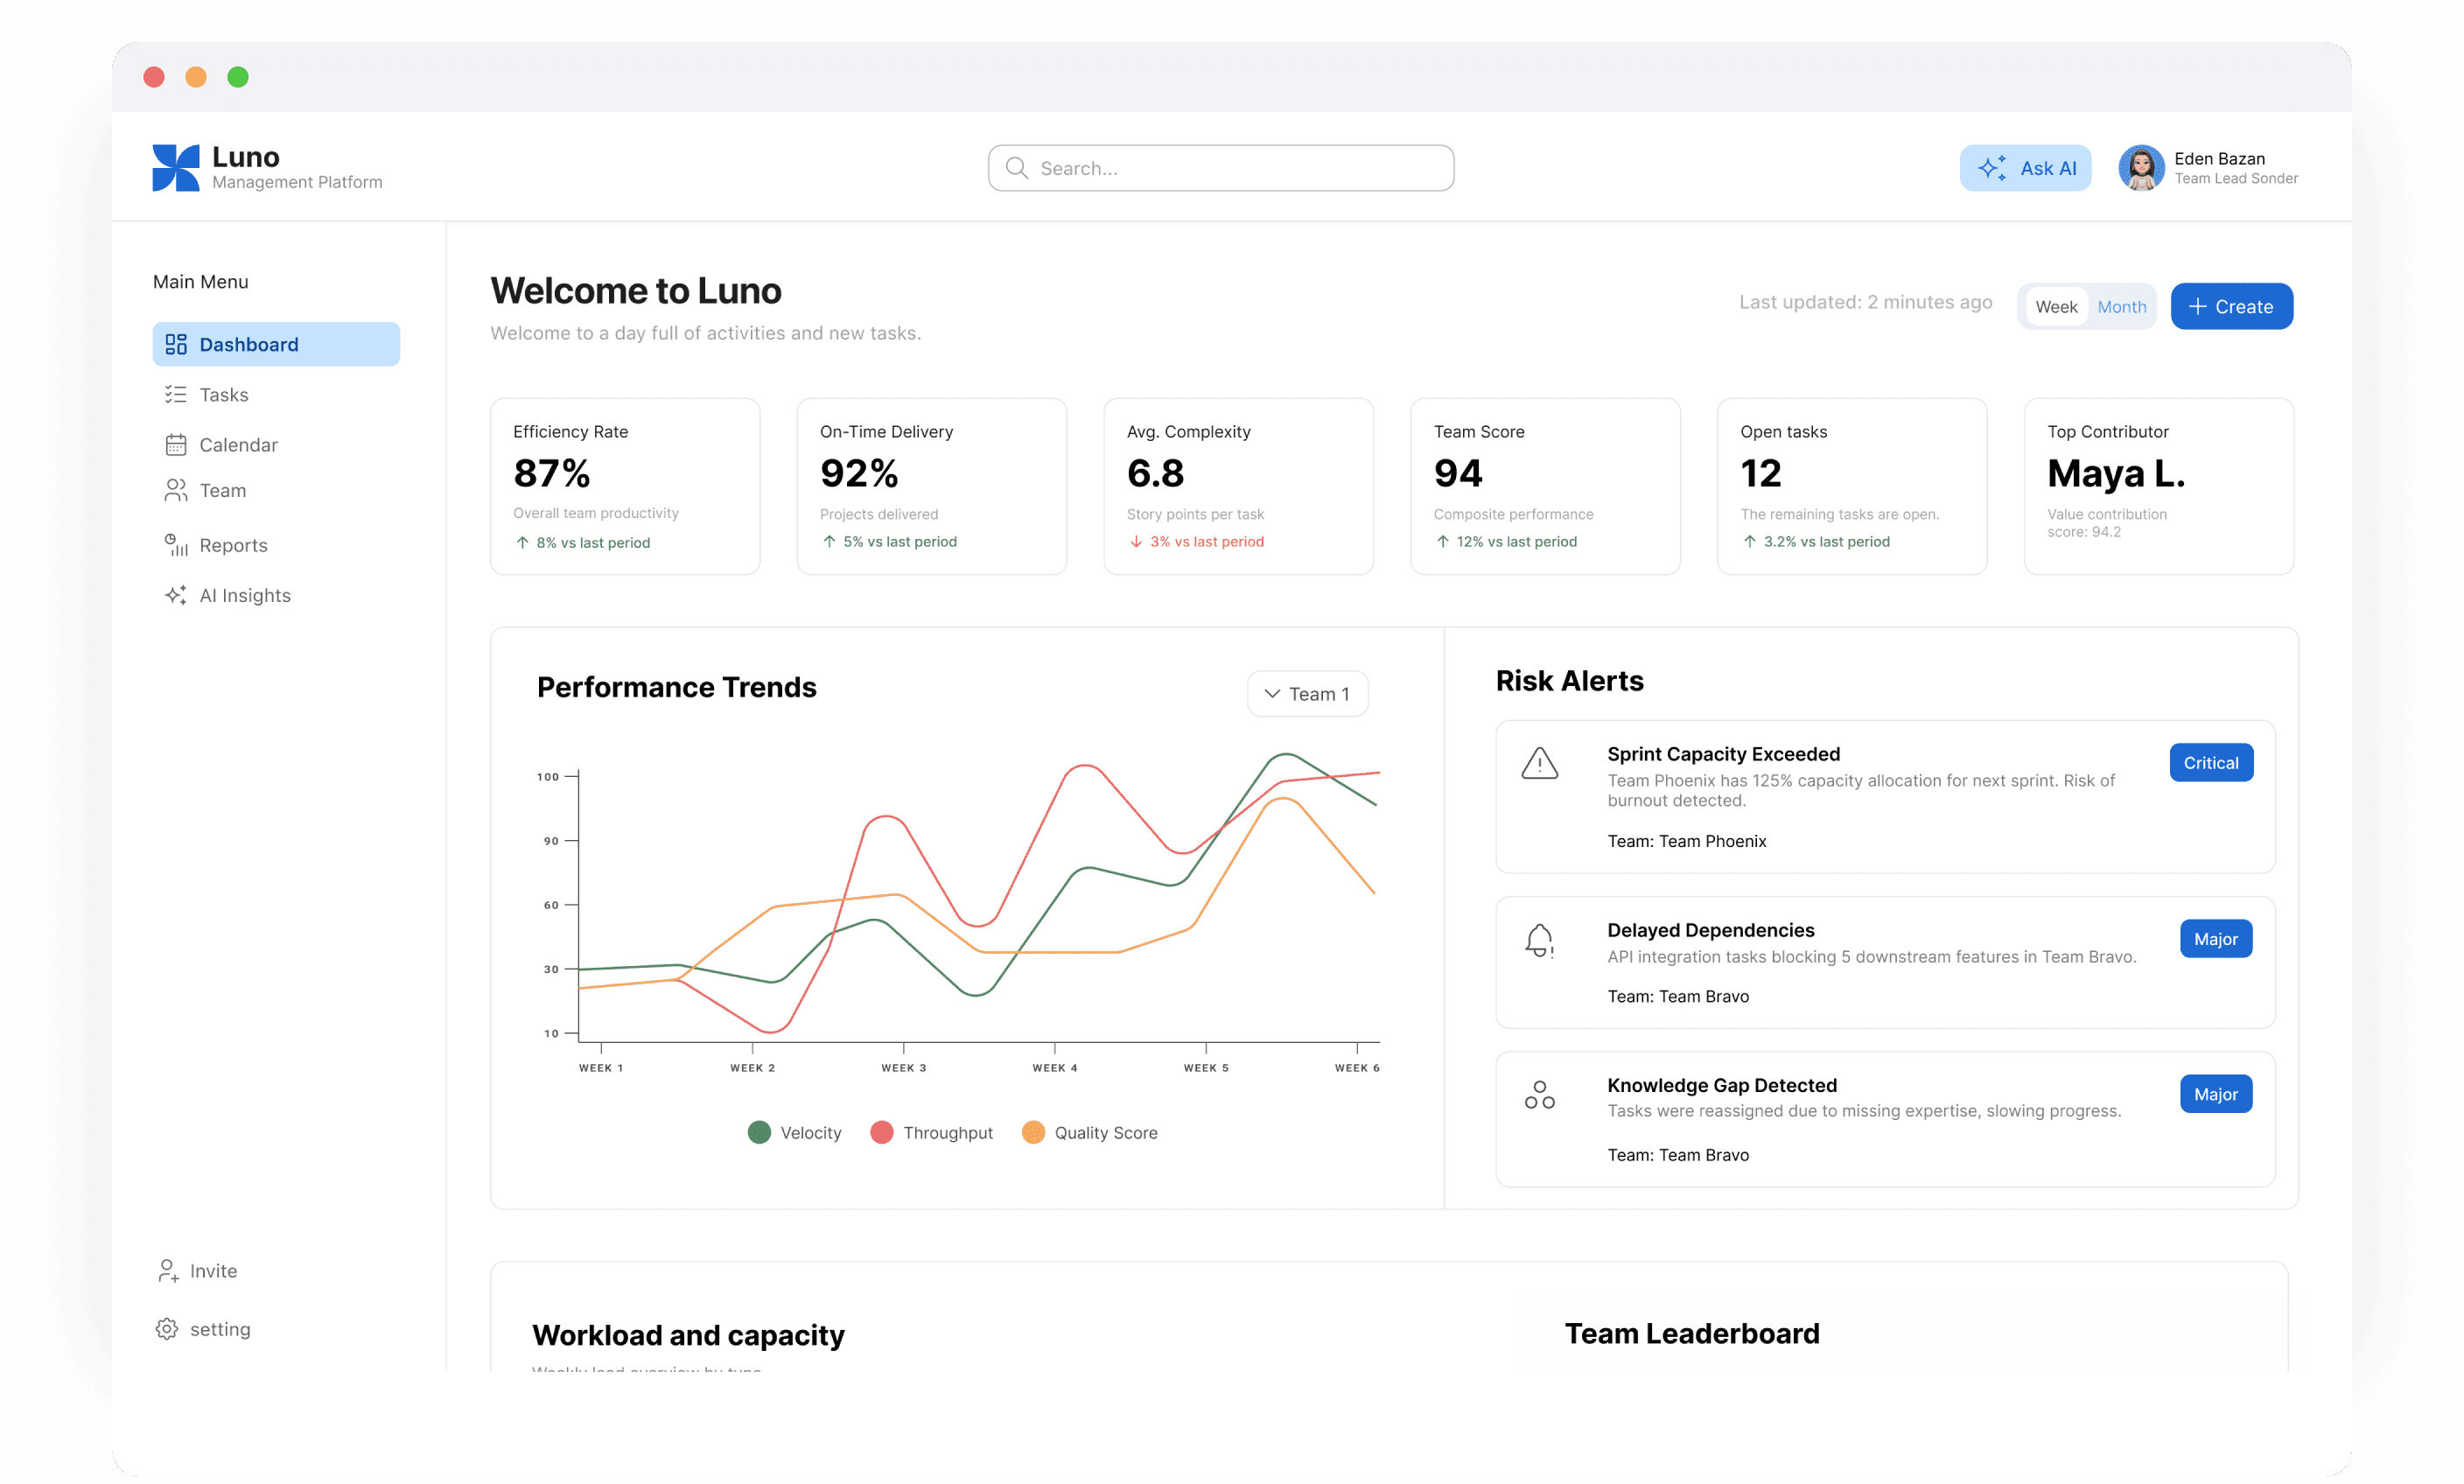Click the bell icon for Delayed Dependencies
Image resolution: width=2464 pixels, height=1484 pixels.
(x=1539, y=940)
